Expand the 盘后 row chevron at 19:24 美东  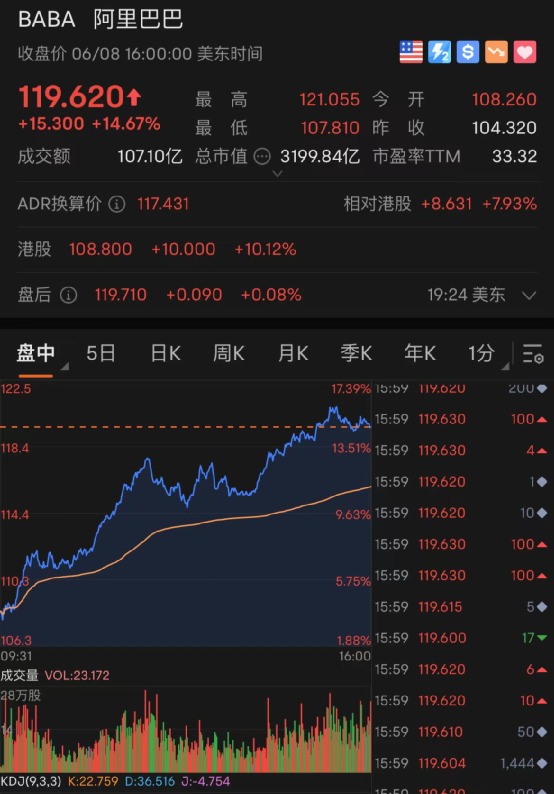(x=529, y=295)
